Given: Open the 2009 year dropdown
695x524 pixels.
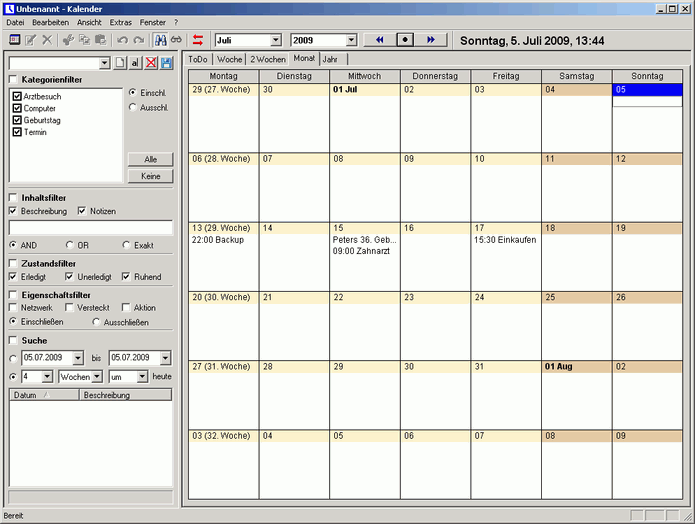Looking at the screenshot, I should (351, 40).
